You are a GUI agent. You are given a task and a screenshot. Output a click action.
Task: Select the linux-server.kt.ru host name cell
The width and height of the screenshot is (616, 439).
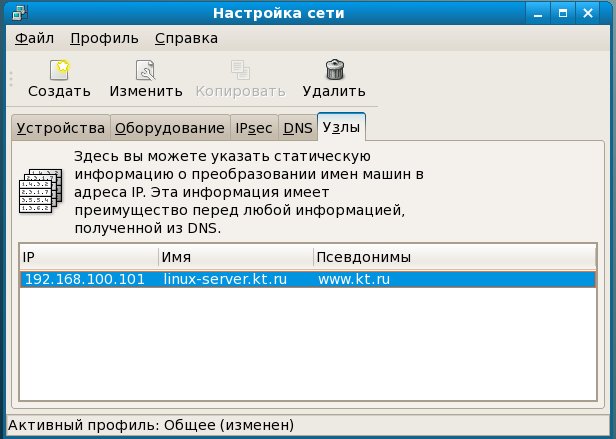coord(225,279)
